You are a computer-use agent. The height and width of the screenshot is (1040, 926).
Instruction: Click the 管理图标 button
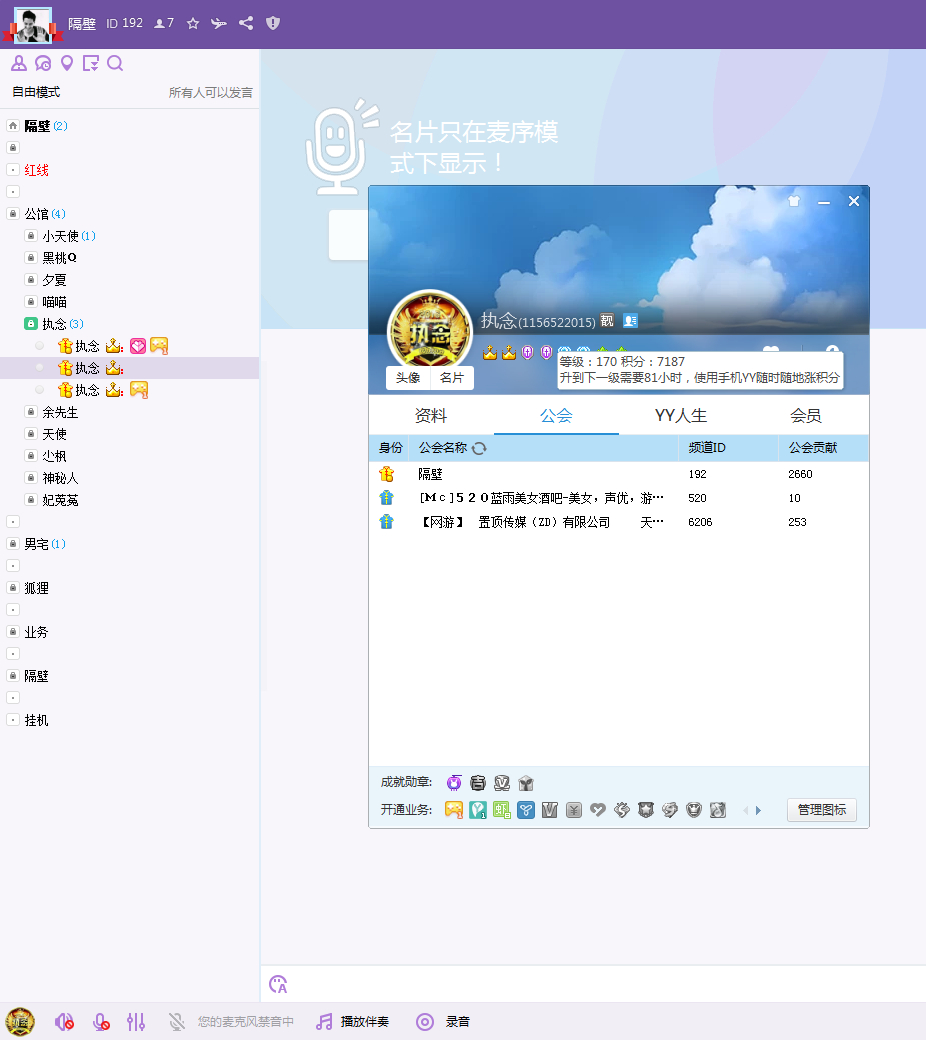pos(822,810)
